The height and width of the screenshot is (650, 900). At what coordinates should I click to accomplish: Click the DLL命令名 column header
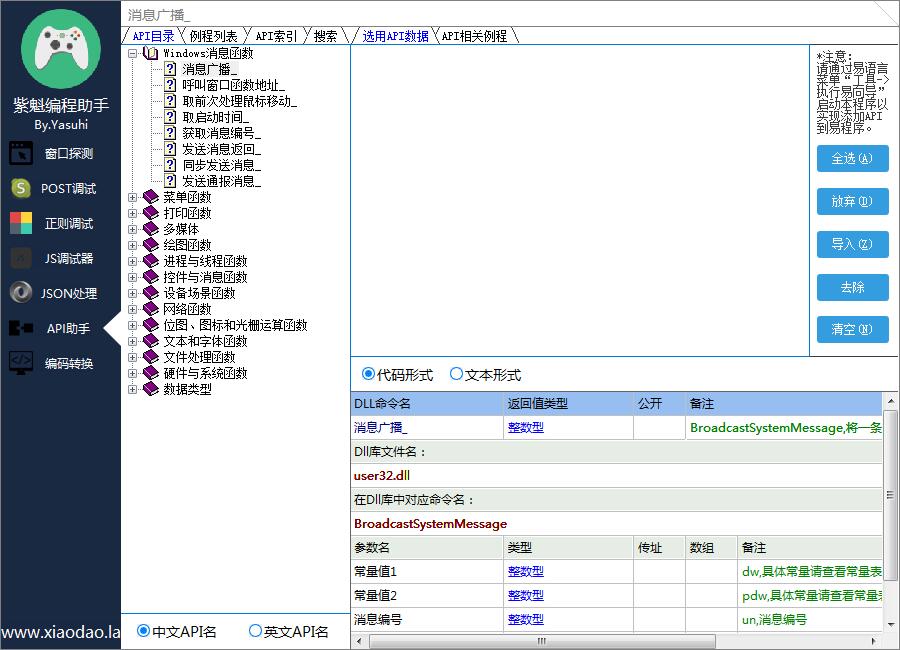click(427, 404)
